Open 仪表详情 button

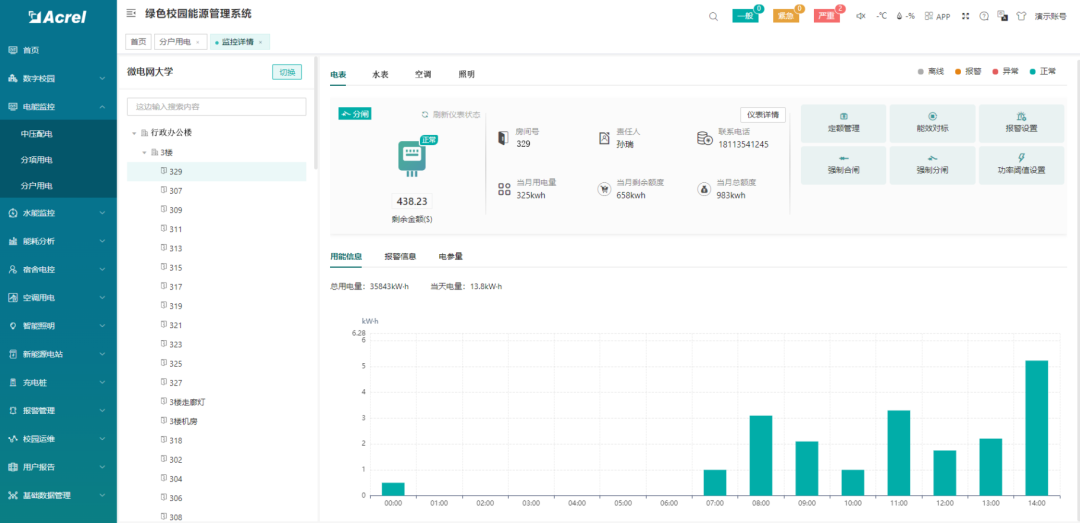coord(762,115)
